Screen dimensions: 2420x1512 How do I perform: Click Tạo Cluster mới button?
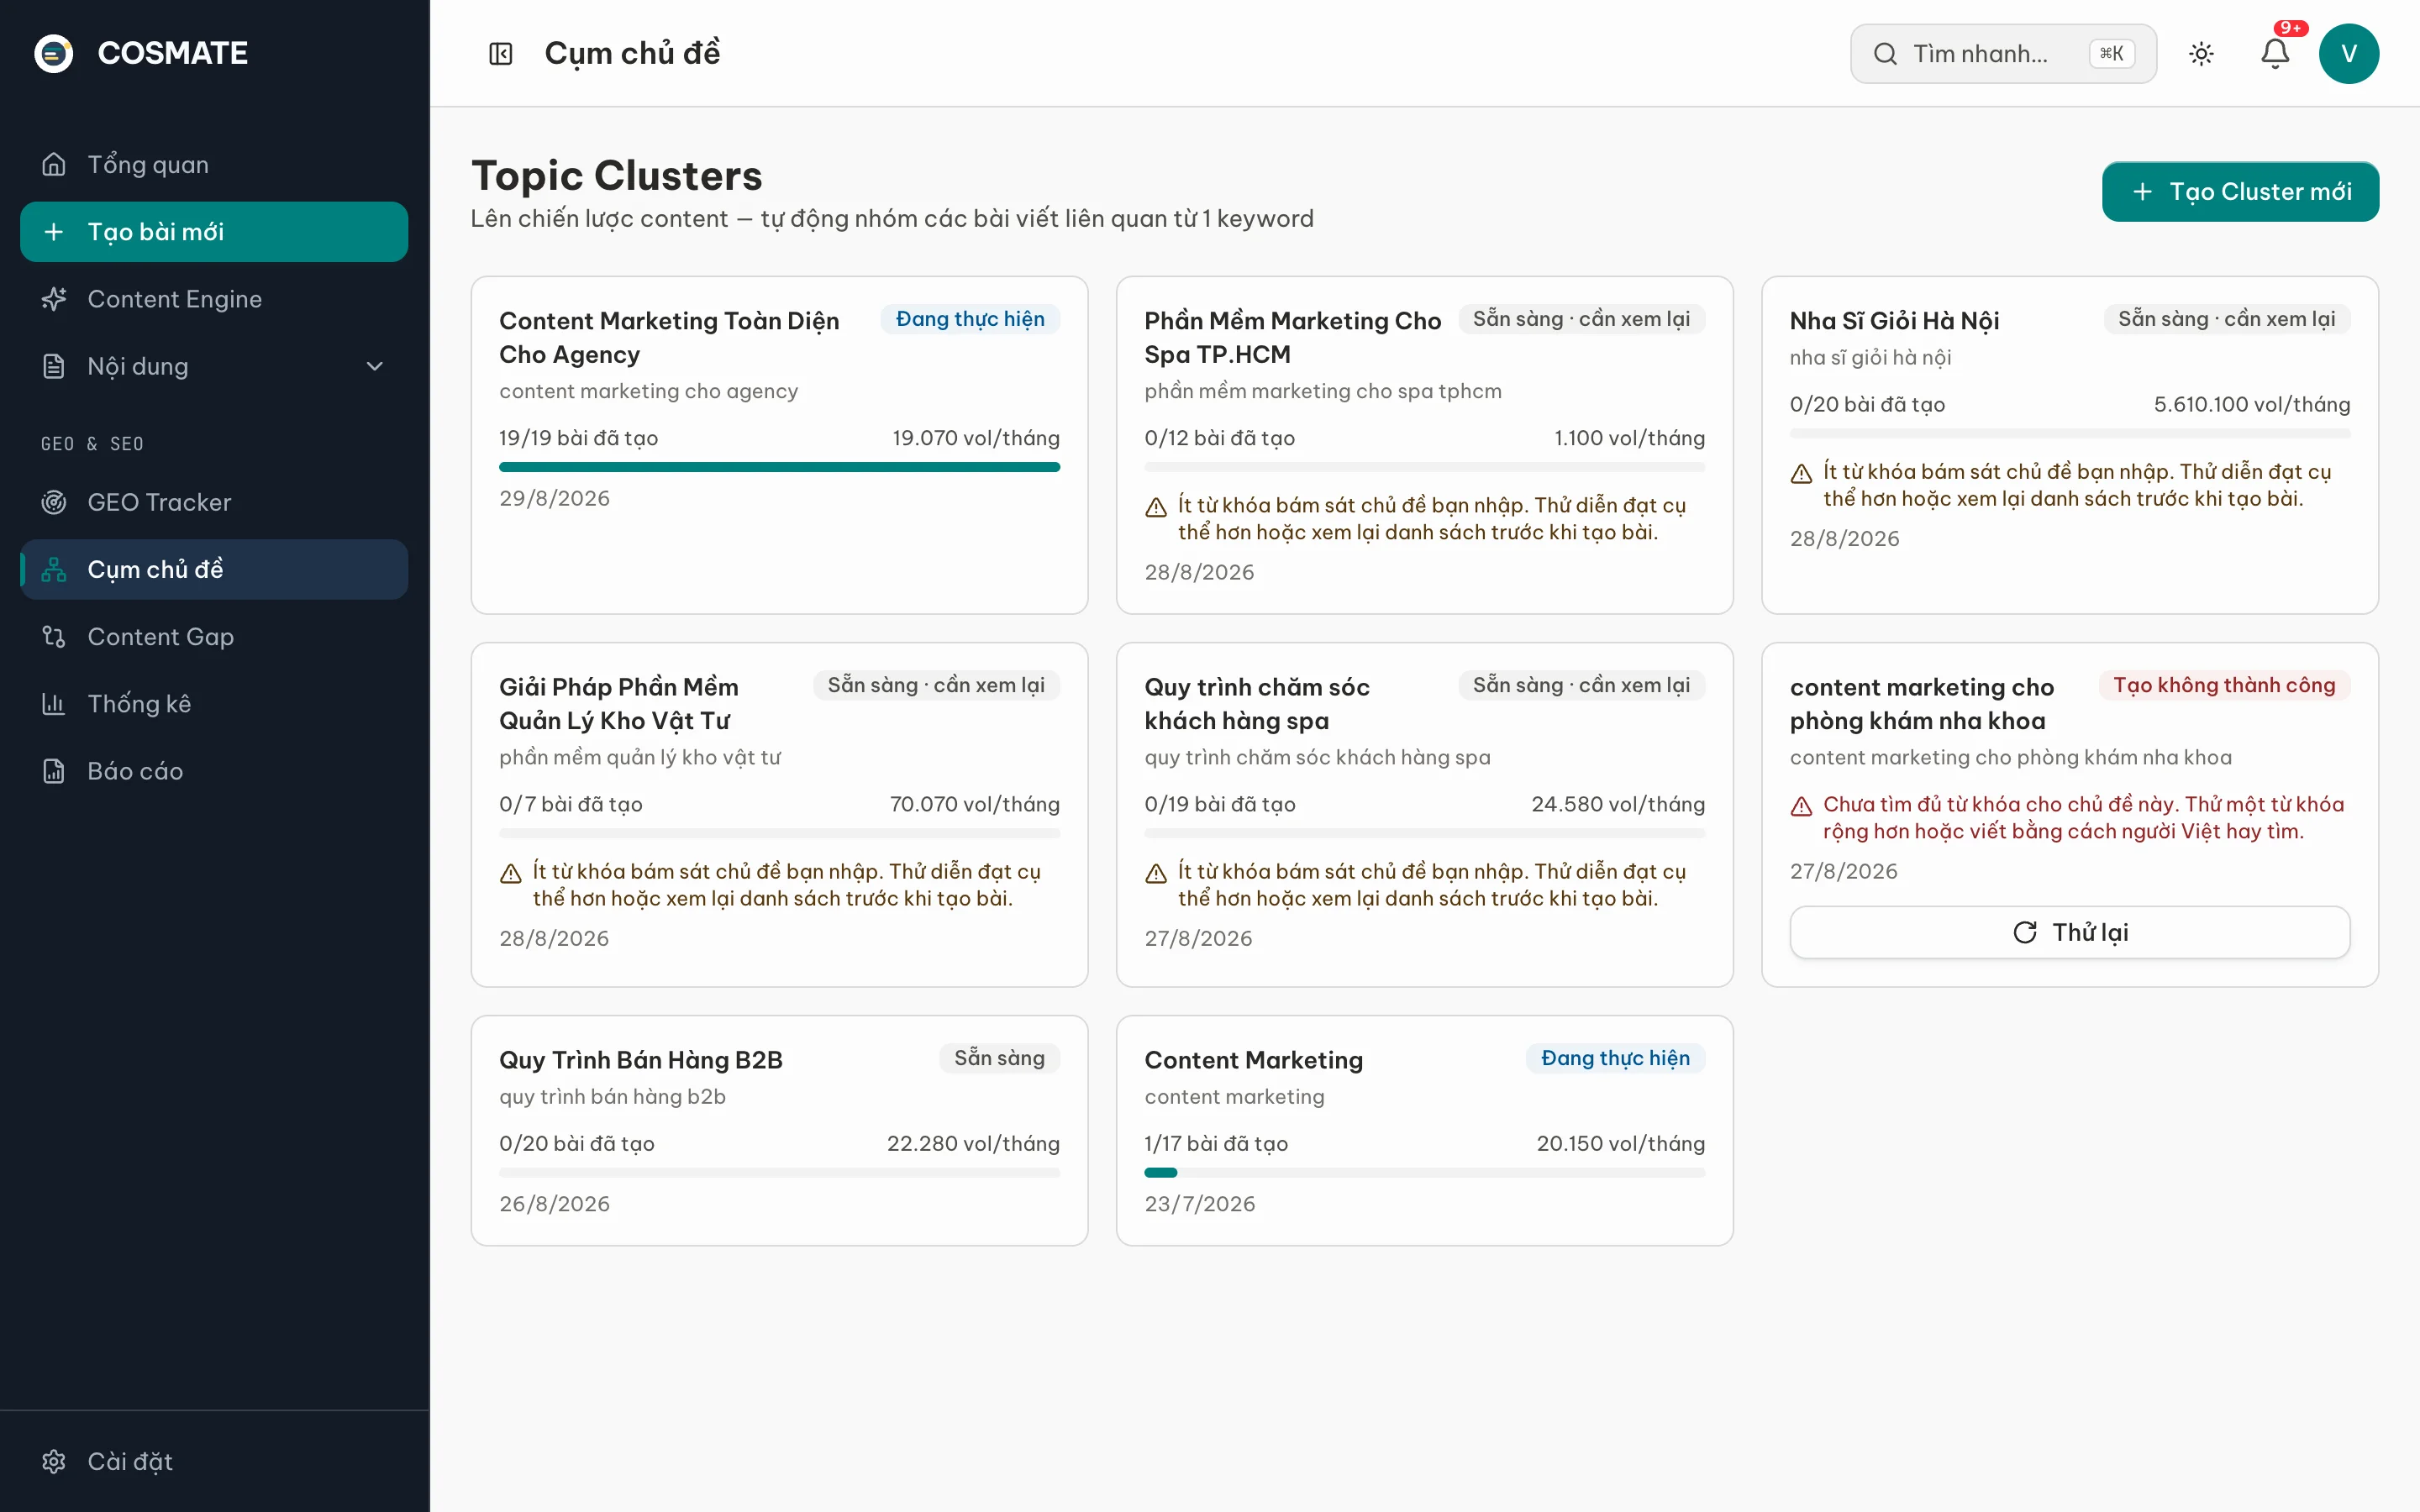click(2240, 192)
